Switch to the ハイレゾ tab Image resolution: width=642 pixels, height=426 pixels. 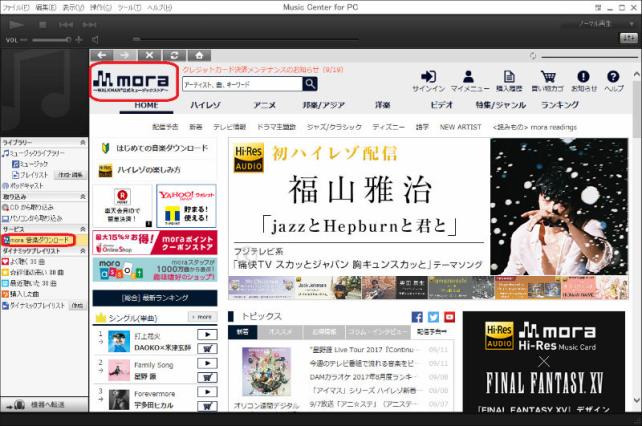click(205, 105)
